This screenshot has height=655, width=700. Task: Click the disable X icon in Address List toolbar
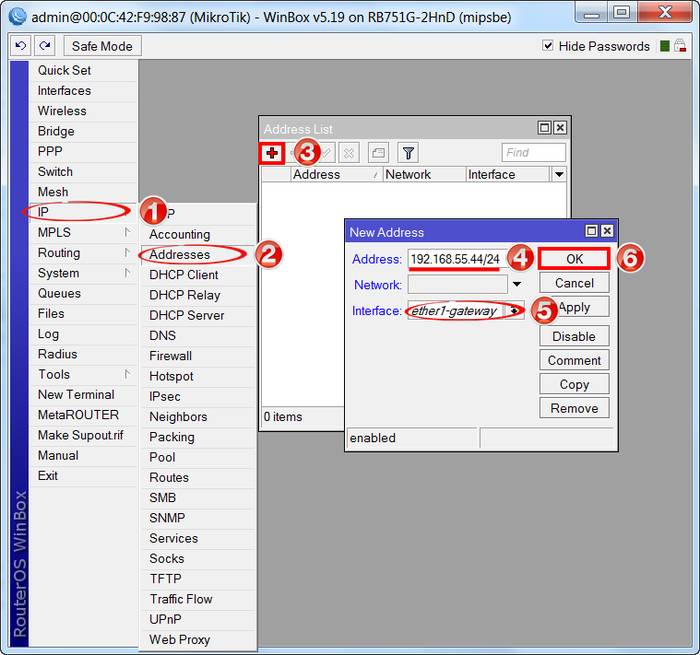pyautogui.click(x=348, y=153)
